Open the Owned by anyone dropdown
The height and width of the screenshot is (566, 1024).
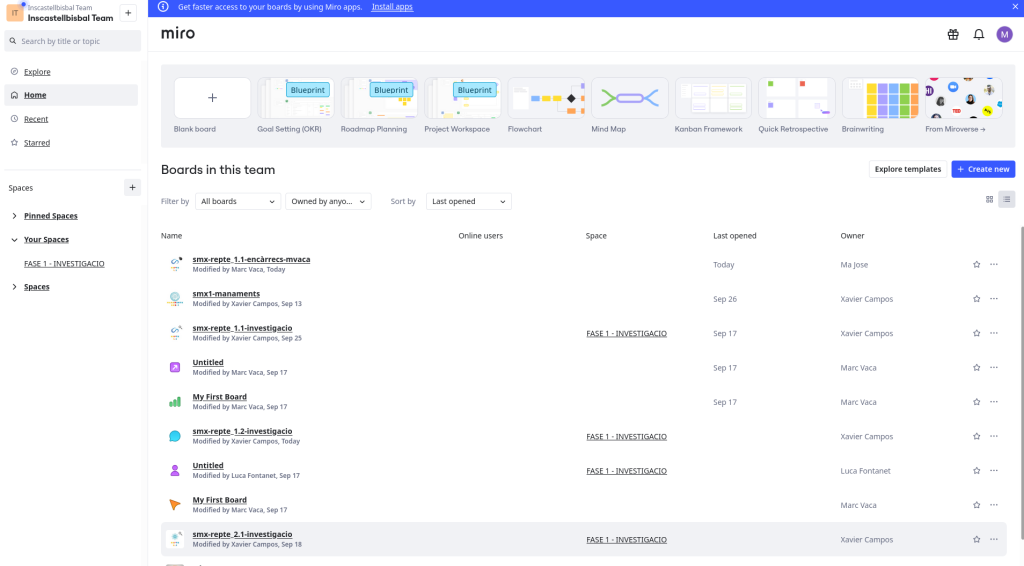[x=328, y=201]
